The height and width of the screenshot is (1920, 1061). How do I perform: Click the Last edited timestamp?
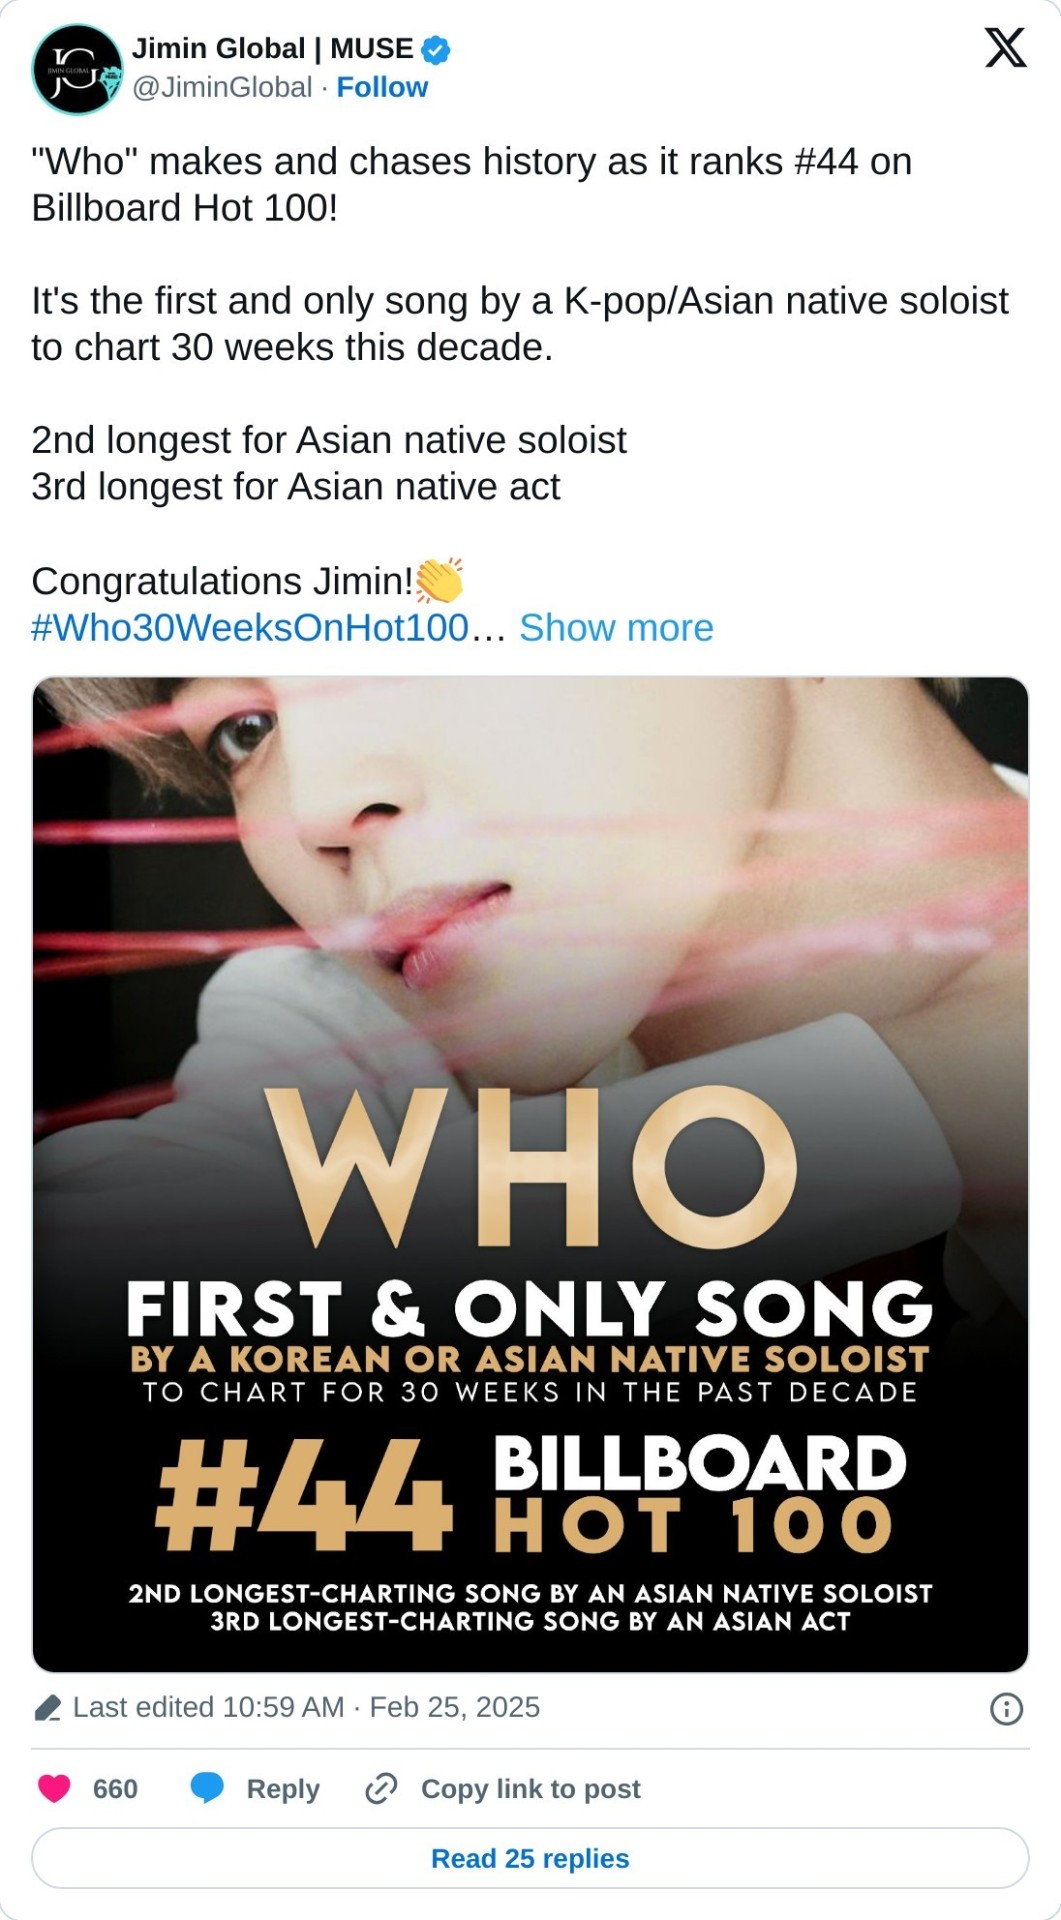click(306, 1707)
